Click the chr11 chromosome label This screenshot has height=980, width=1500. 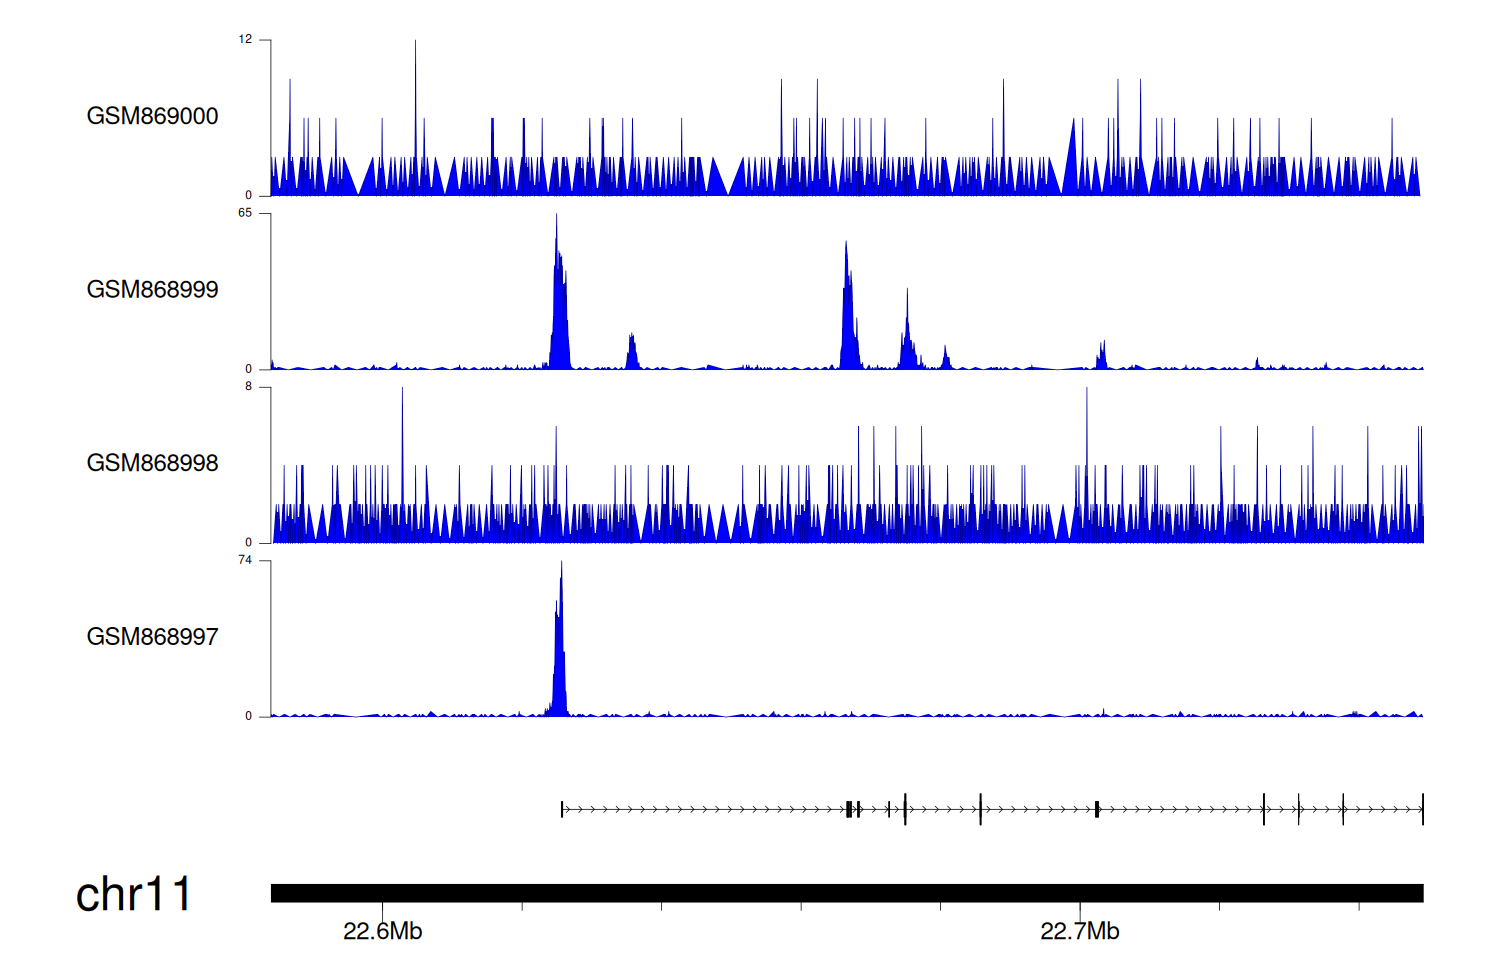click(x=133, y=894)
